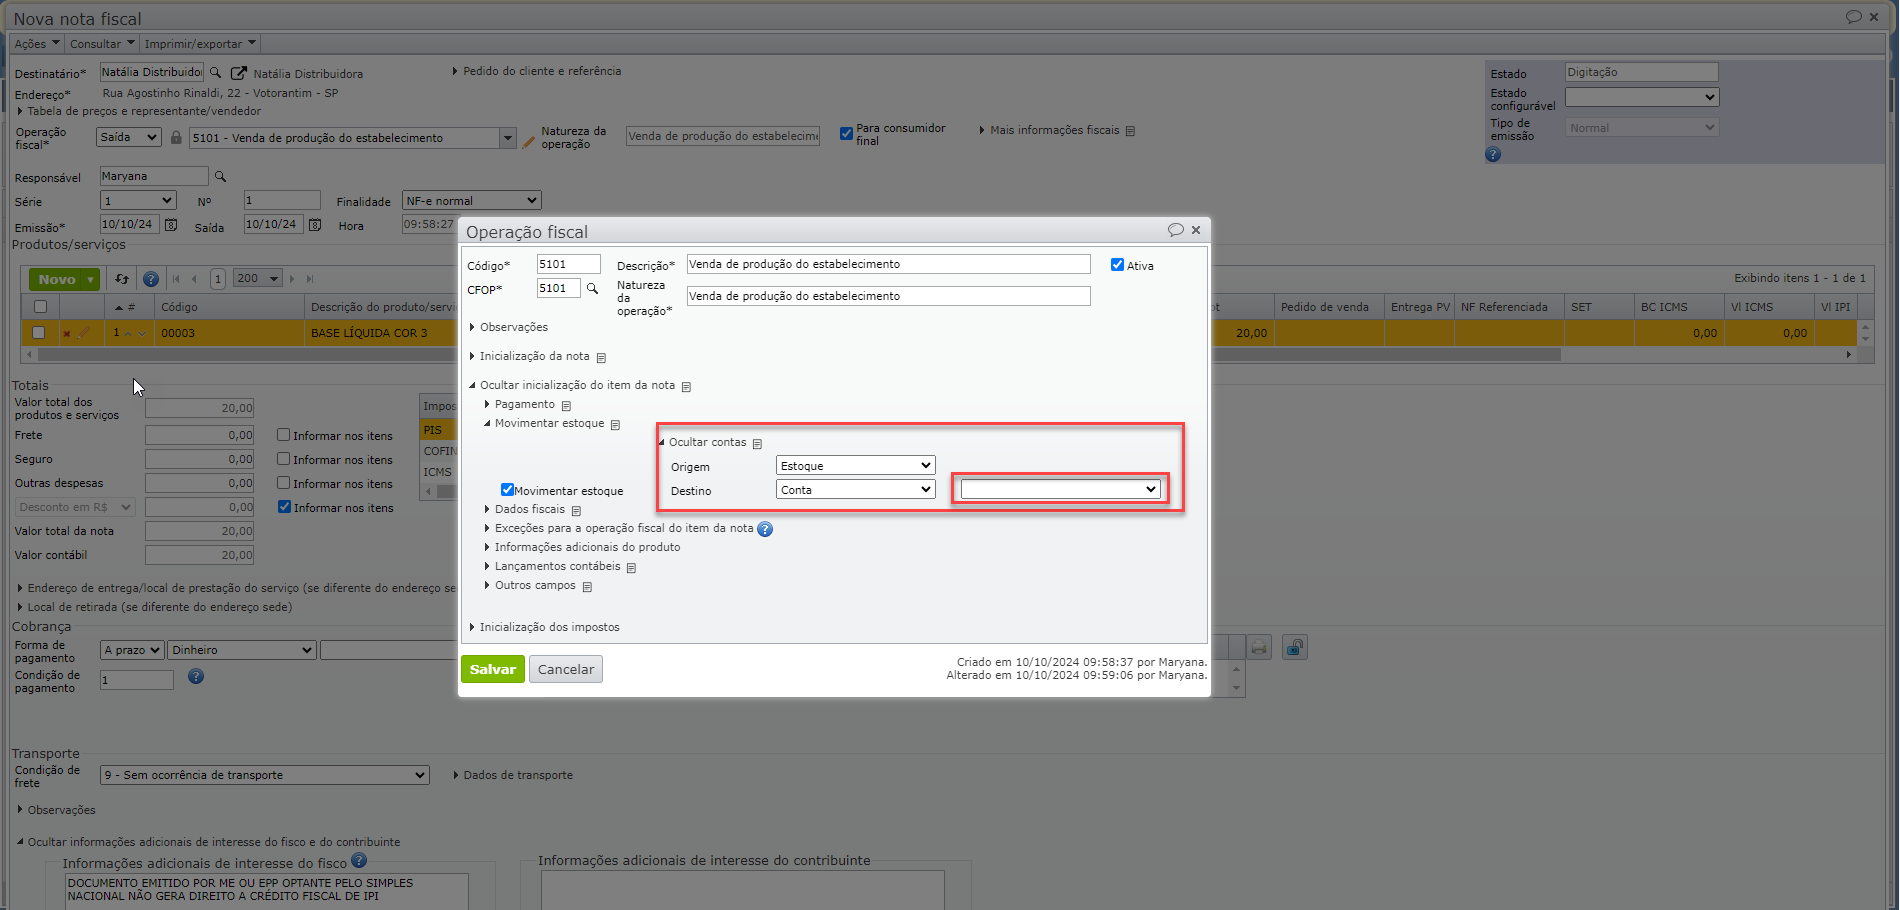Expand Dados de transporte section

pos(513,776)
